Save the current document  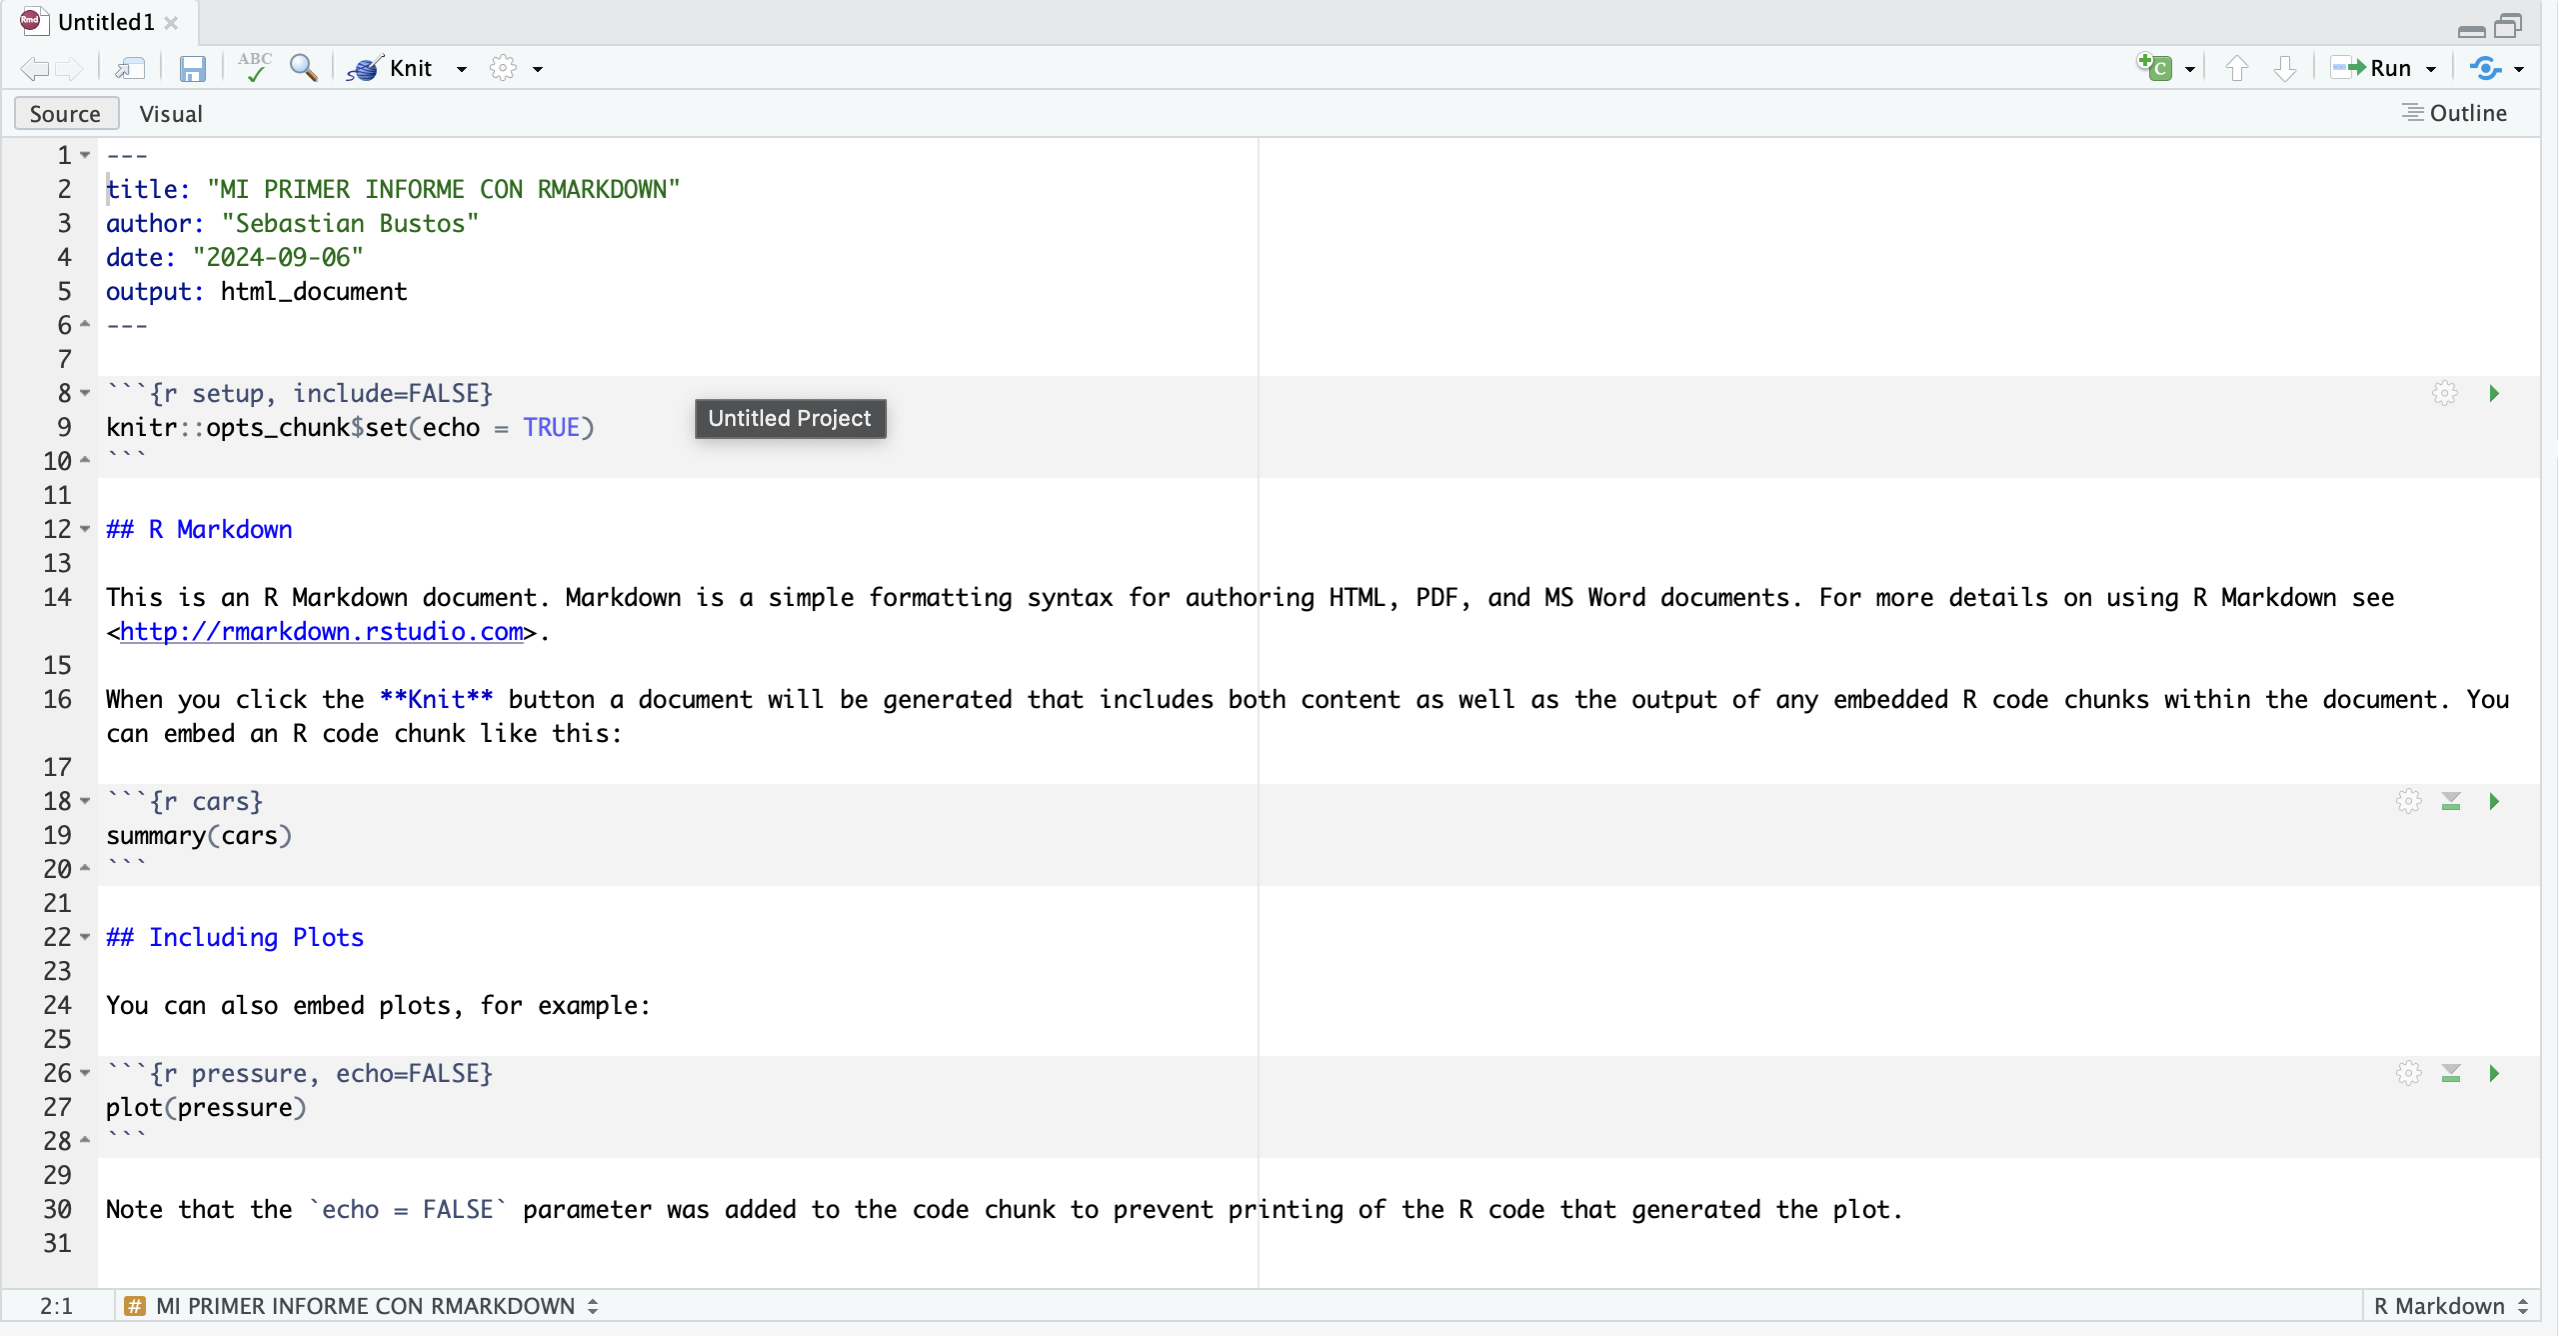pos(192,68)
